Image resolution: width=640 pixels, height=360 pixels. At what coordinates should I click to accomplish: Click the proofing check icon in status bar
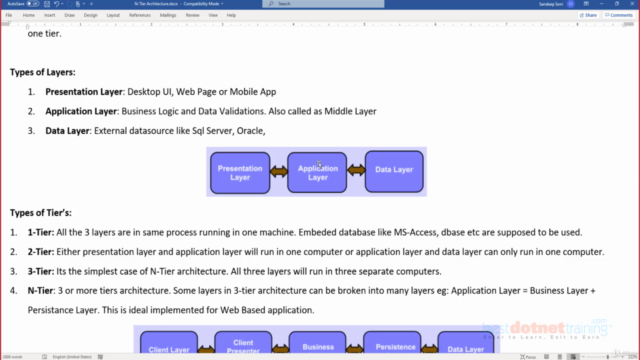point(44,357)
